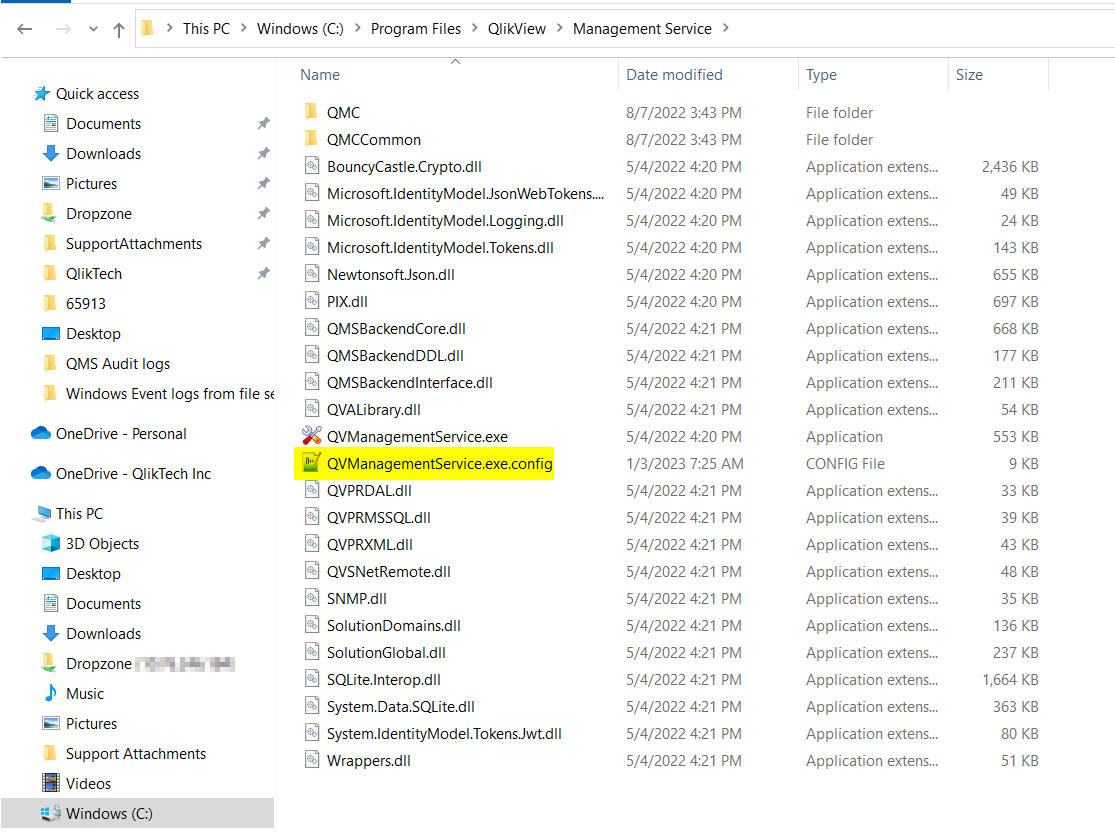Image resolution: width=1115 pixels, height=832 pixels.
Task: Select the Newtonsoft.Json.dll file
Action: pyautogui.click(x=390, y=275)
